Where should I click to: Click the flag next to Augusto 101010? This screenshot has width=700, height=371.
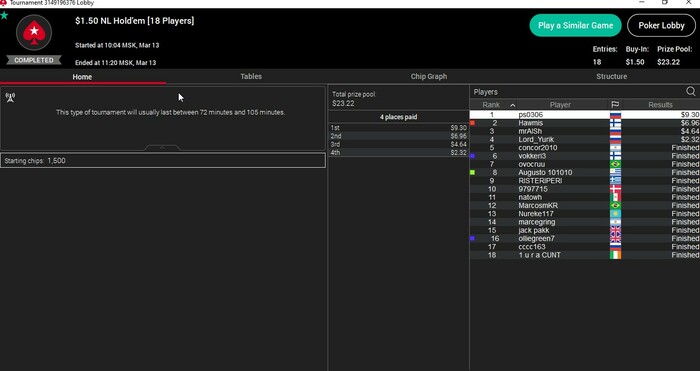coord(615,172)
